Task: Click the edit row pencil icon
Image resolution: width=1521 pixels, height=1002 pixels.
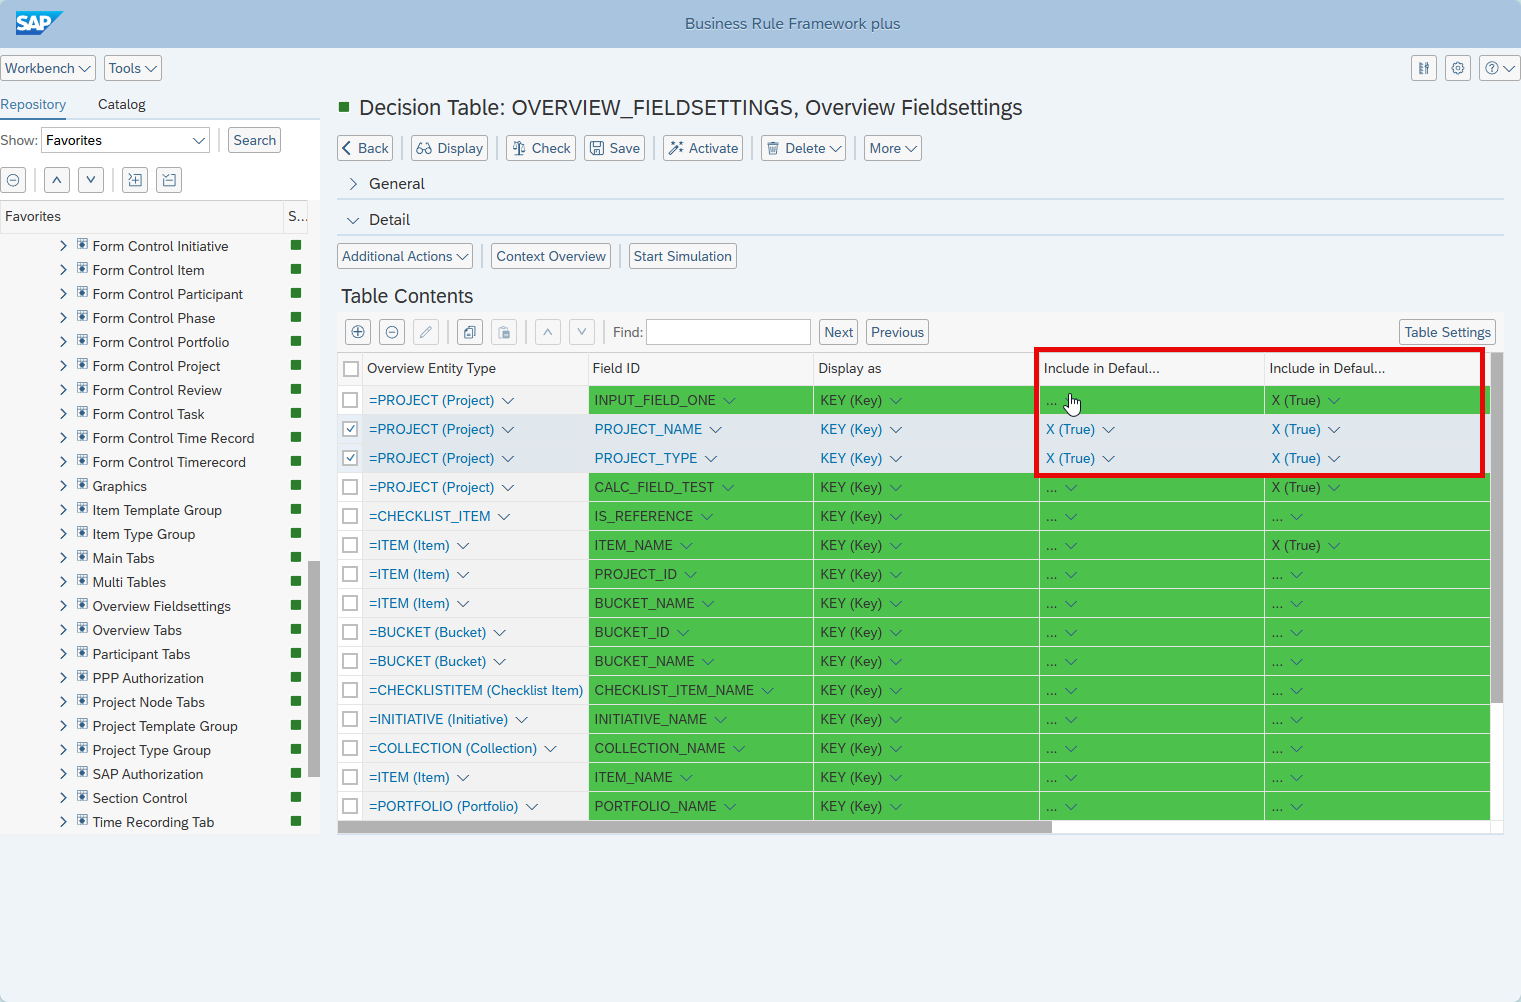Action: [x=426, y=332]
